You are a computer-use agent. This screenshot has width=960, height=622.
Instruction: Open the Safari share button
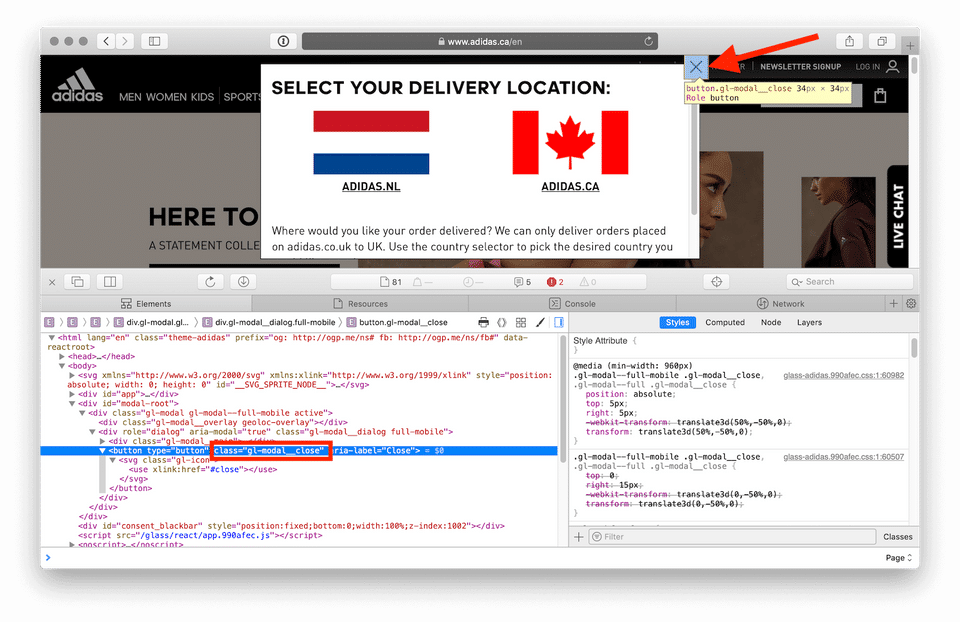850,41
